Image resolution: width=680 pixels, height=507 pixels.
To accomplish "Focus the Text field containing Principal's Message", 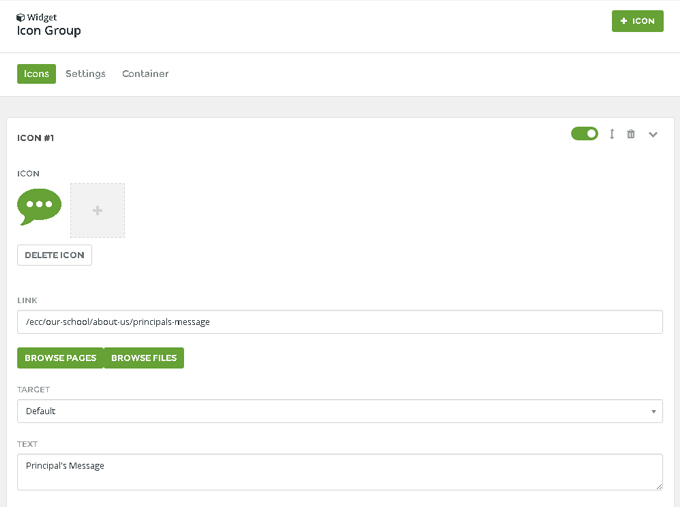I will 339,472.
